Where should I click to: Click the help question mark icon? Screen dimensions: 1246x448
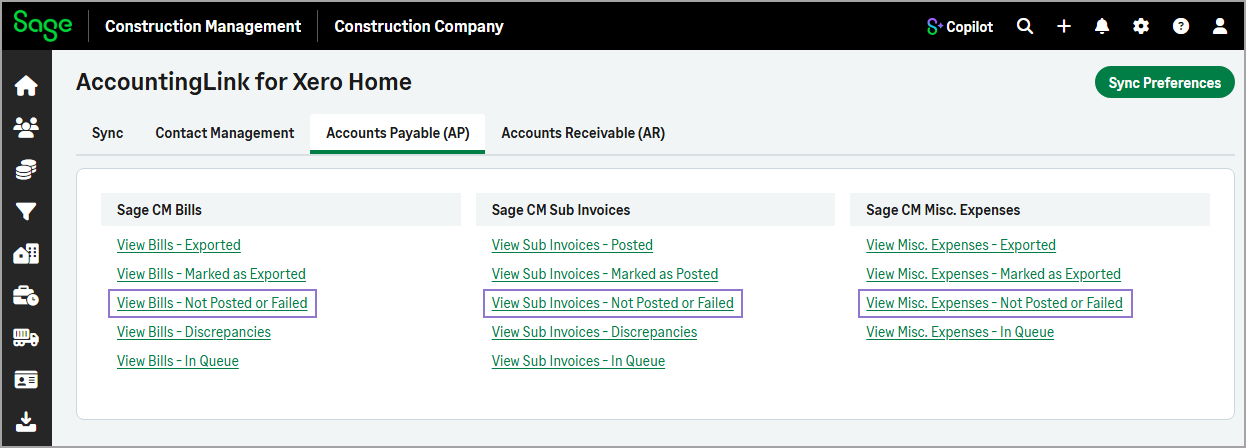coord(1181,27)
